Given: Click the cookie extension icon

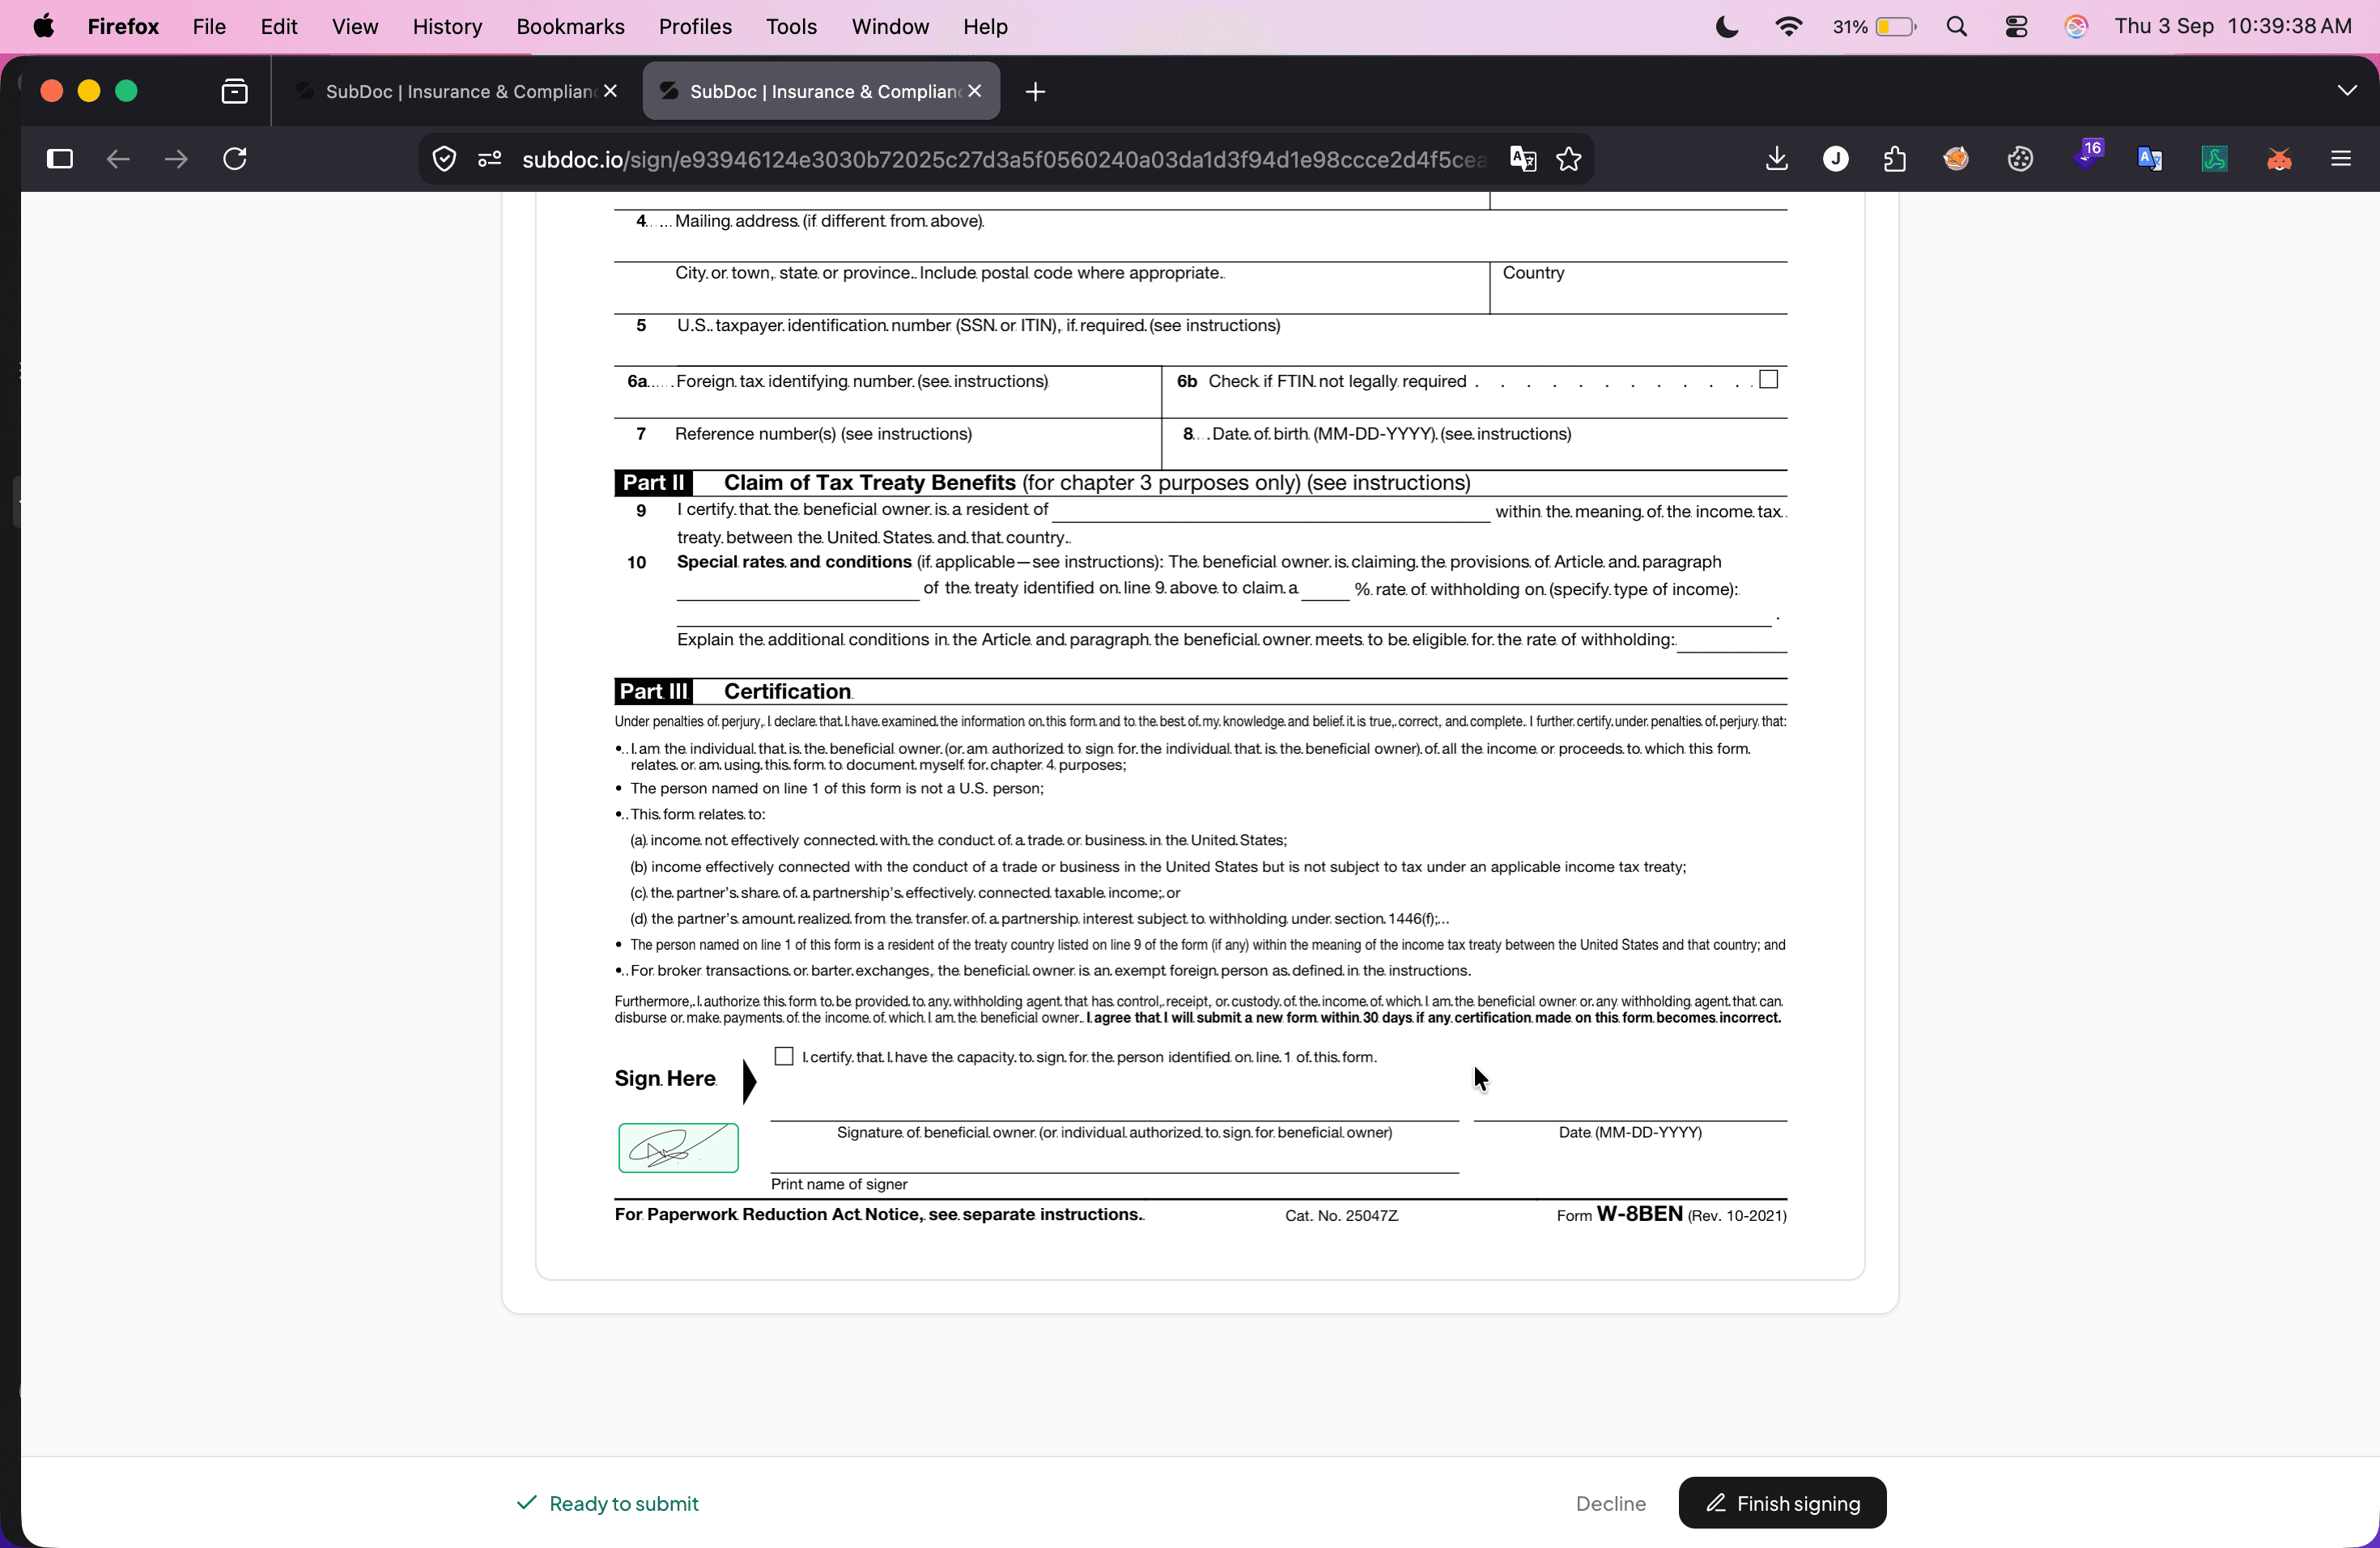Looking at the screenshot, I should pyautogui.click(x=2021, y=159).
